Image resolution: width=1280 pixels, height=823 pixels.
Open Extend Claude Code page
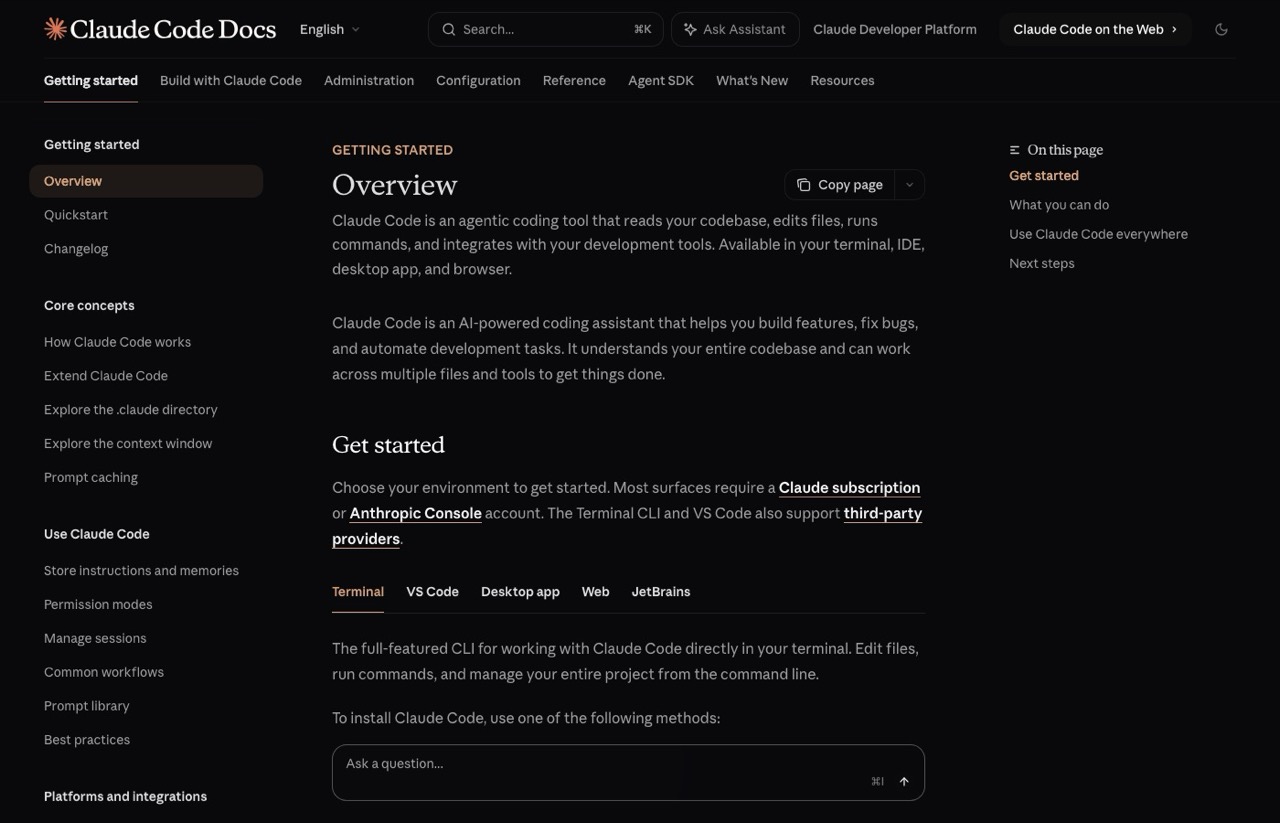(106, 376)
